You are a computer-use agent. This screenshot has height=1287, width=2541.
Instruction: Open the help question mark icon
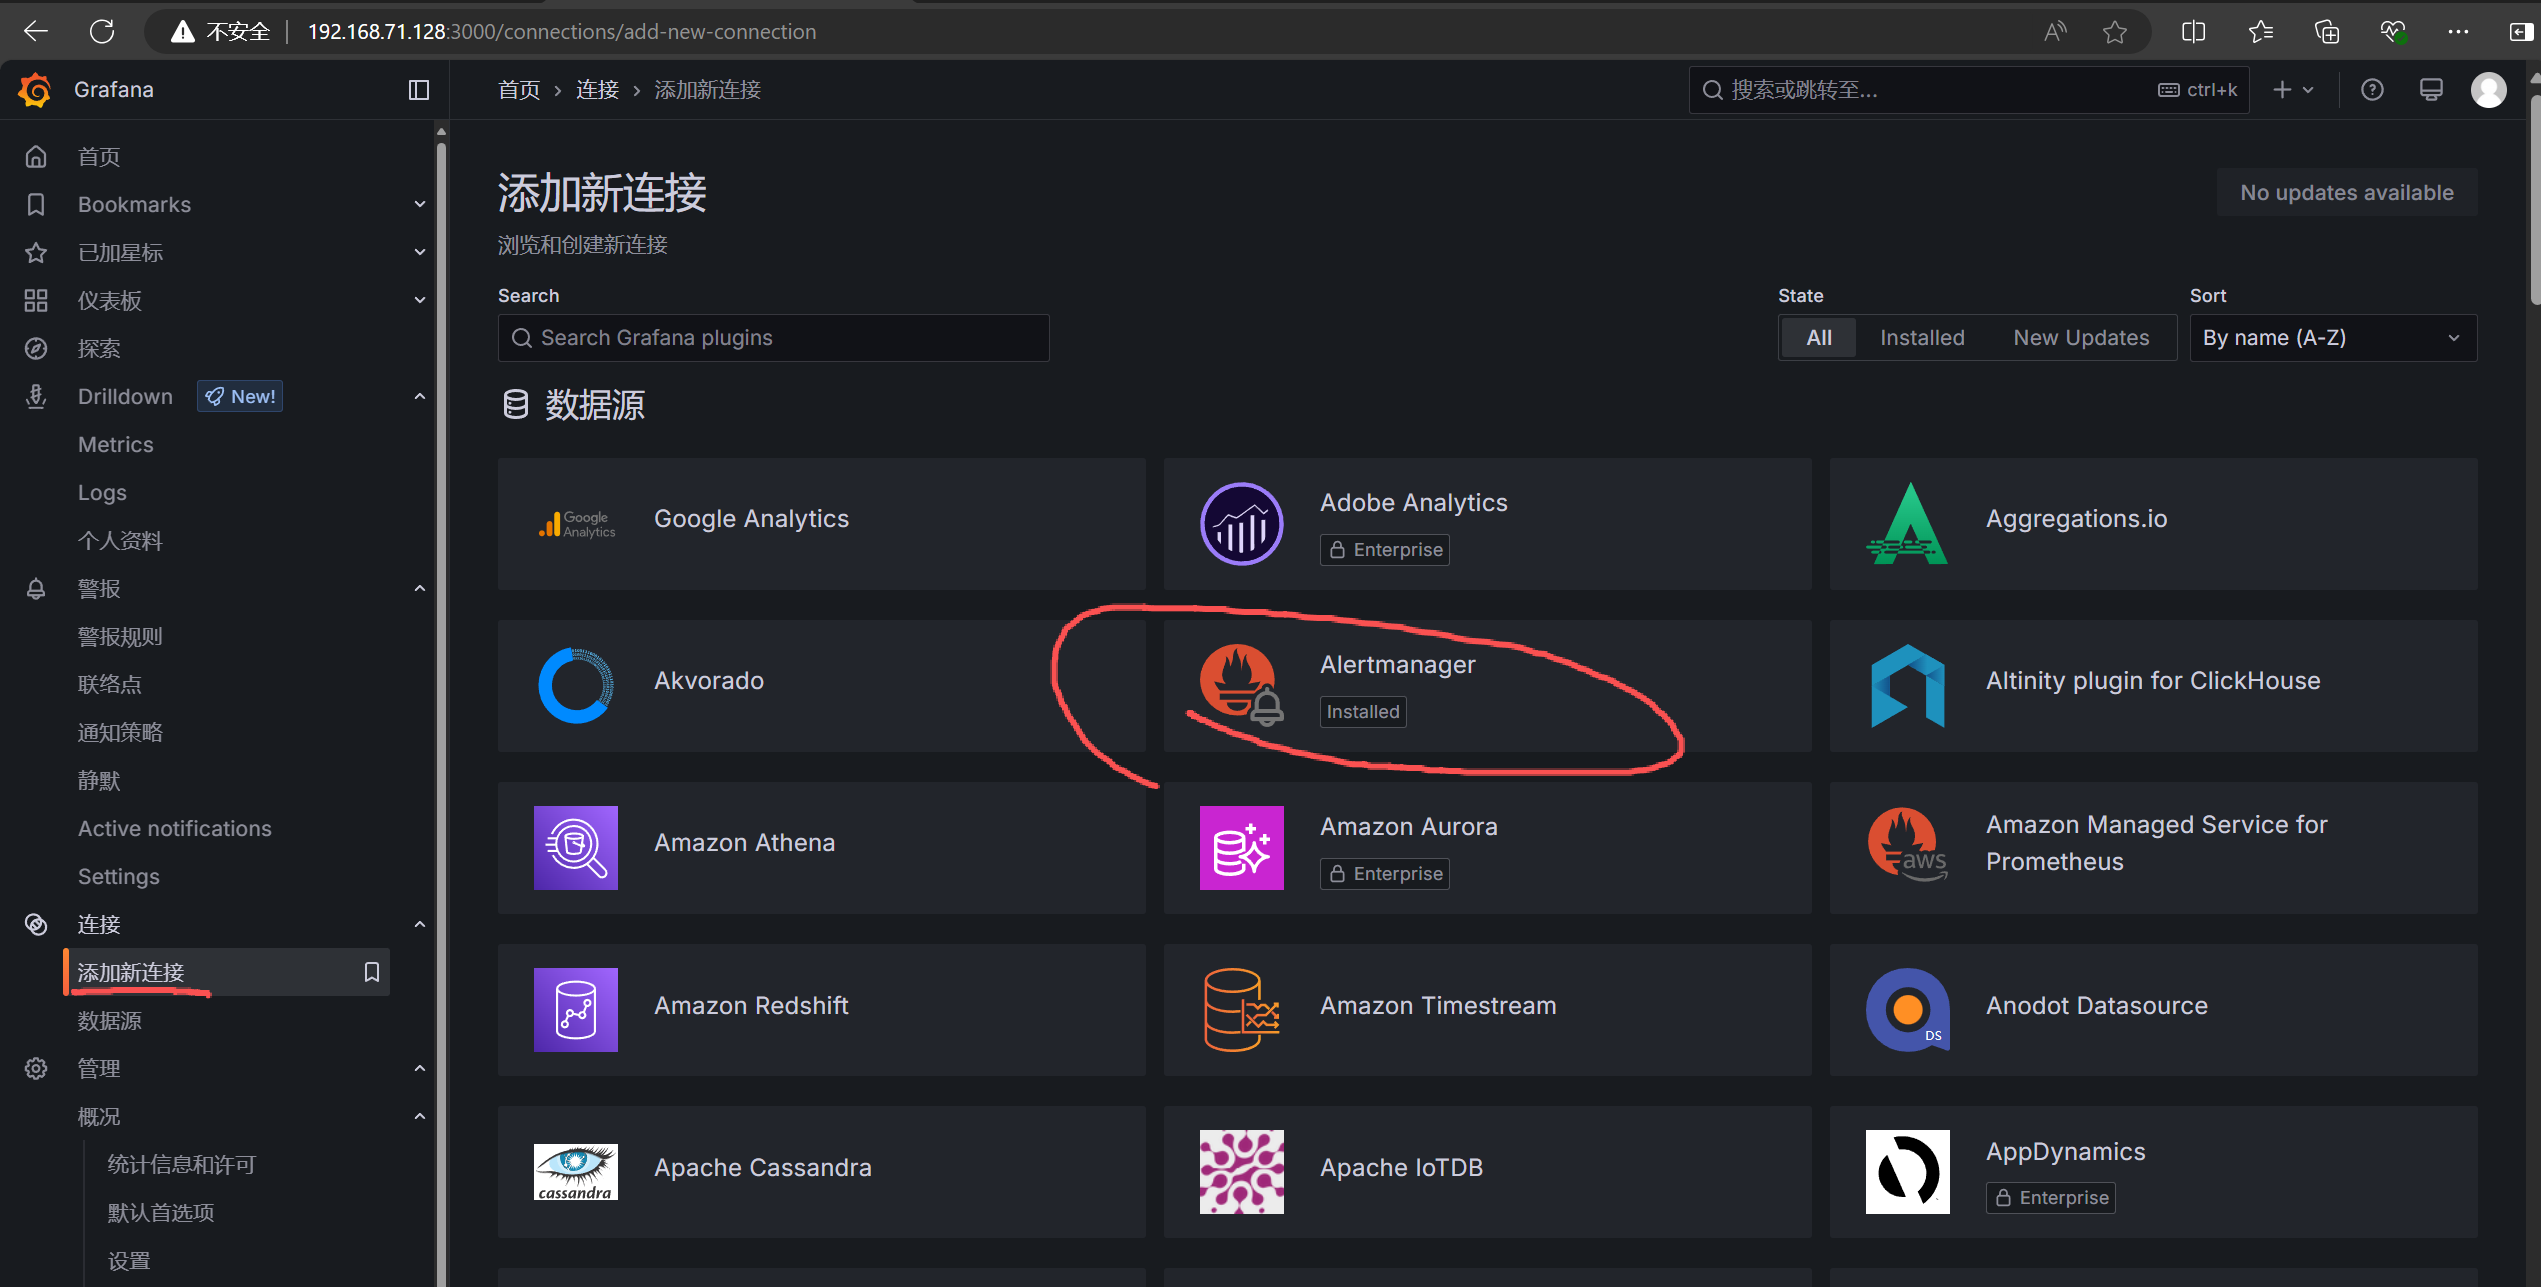click(x=2372, y=90)
